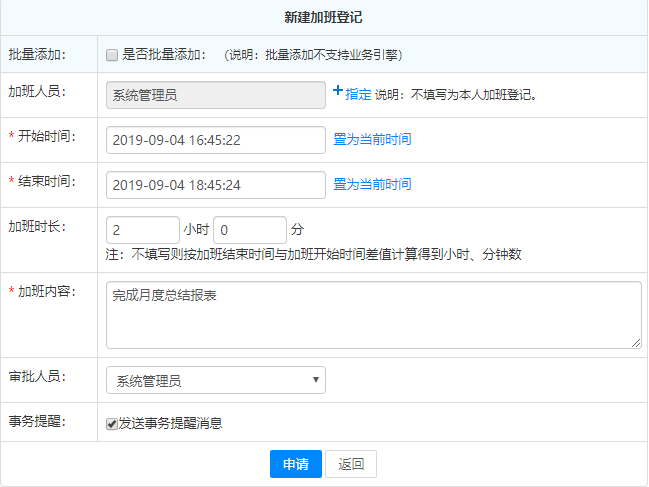Click the textarea resize handle in 加班内容
The image size is (649, 487).
636,343
